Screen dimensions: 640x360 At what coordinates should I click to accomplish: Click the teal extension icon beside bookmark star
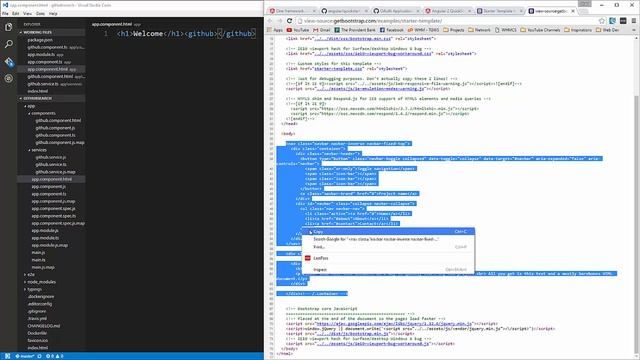pos(612,21)
